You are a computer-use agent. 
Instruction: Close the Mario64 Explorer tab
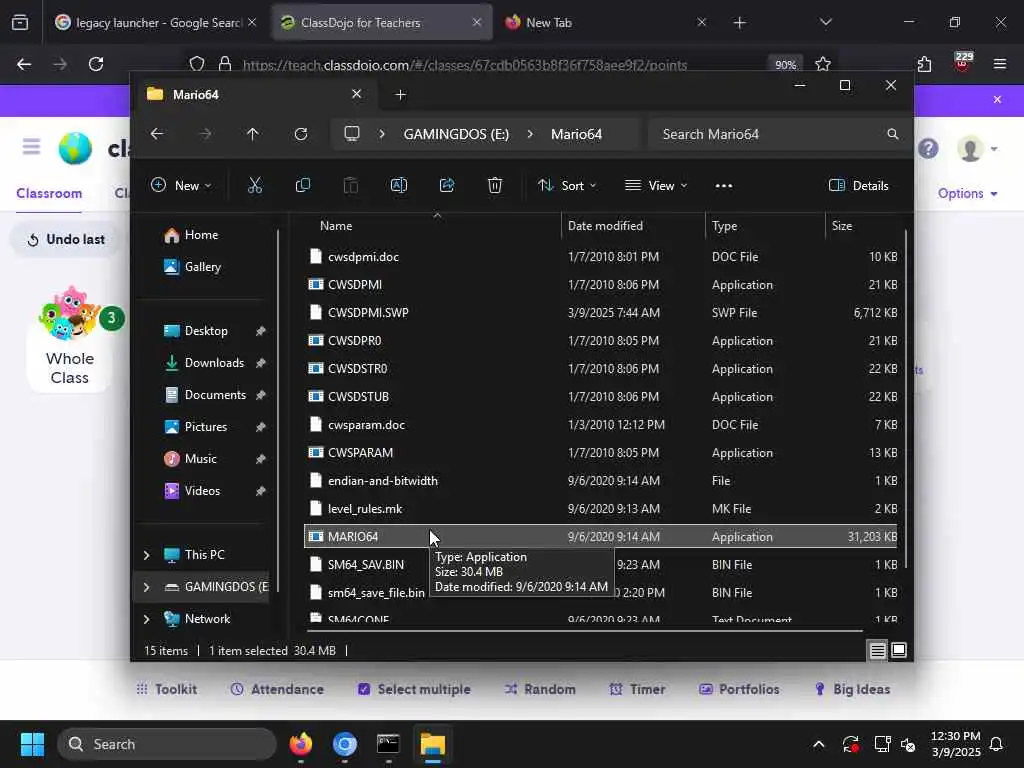coord(357,94)
